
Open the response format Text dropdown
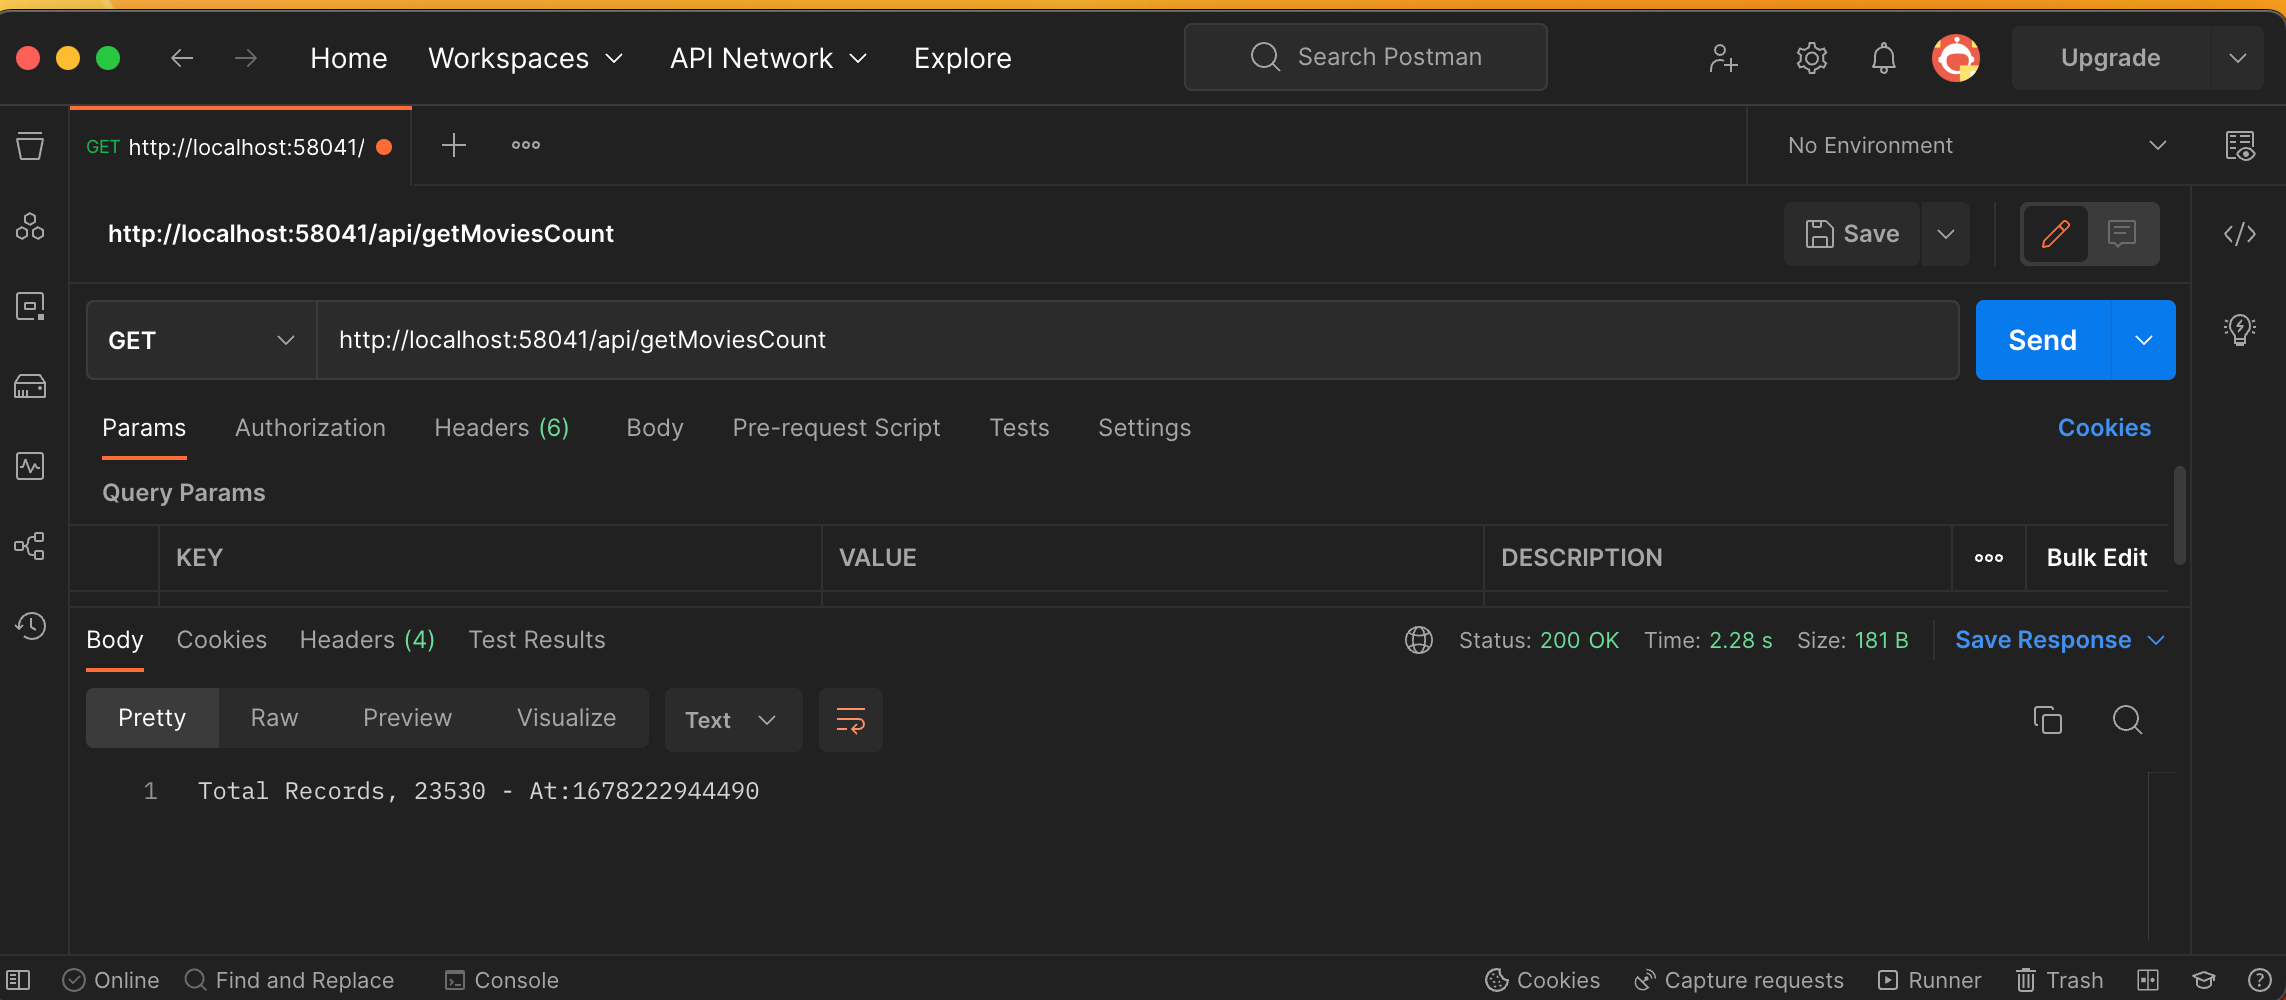733,719
